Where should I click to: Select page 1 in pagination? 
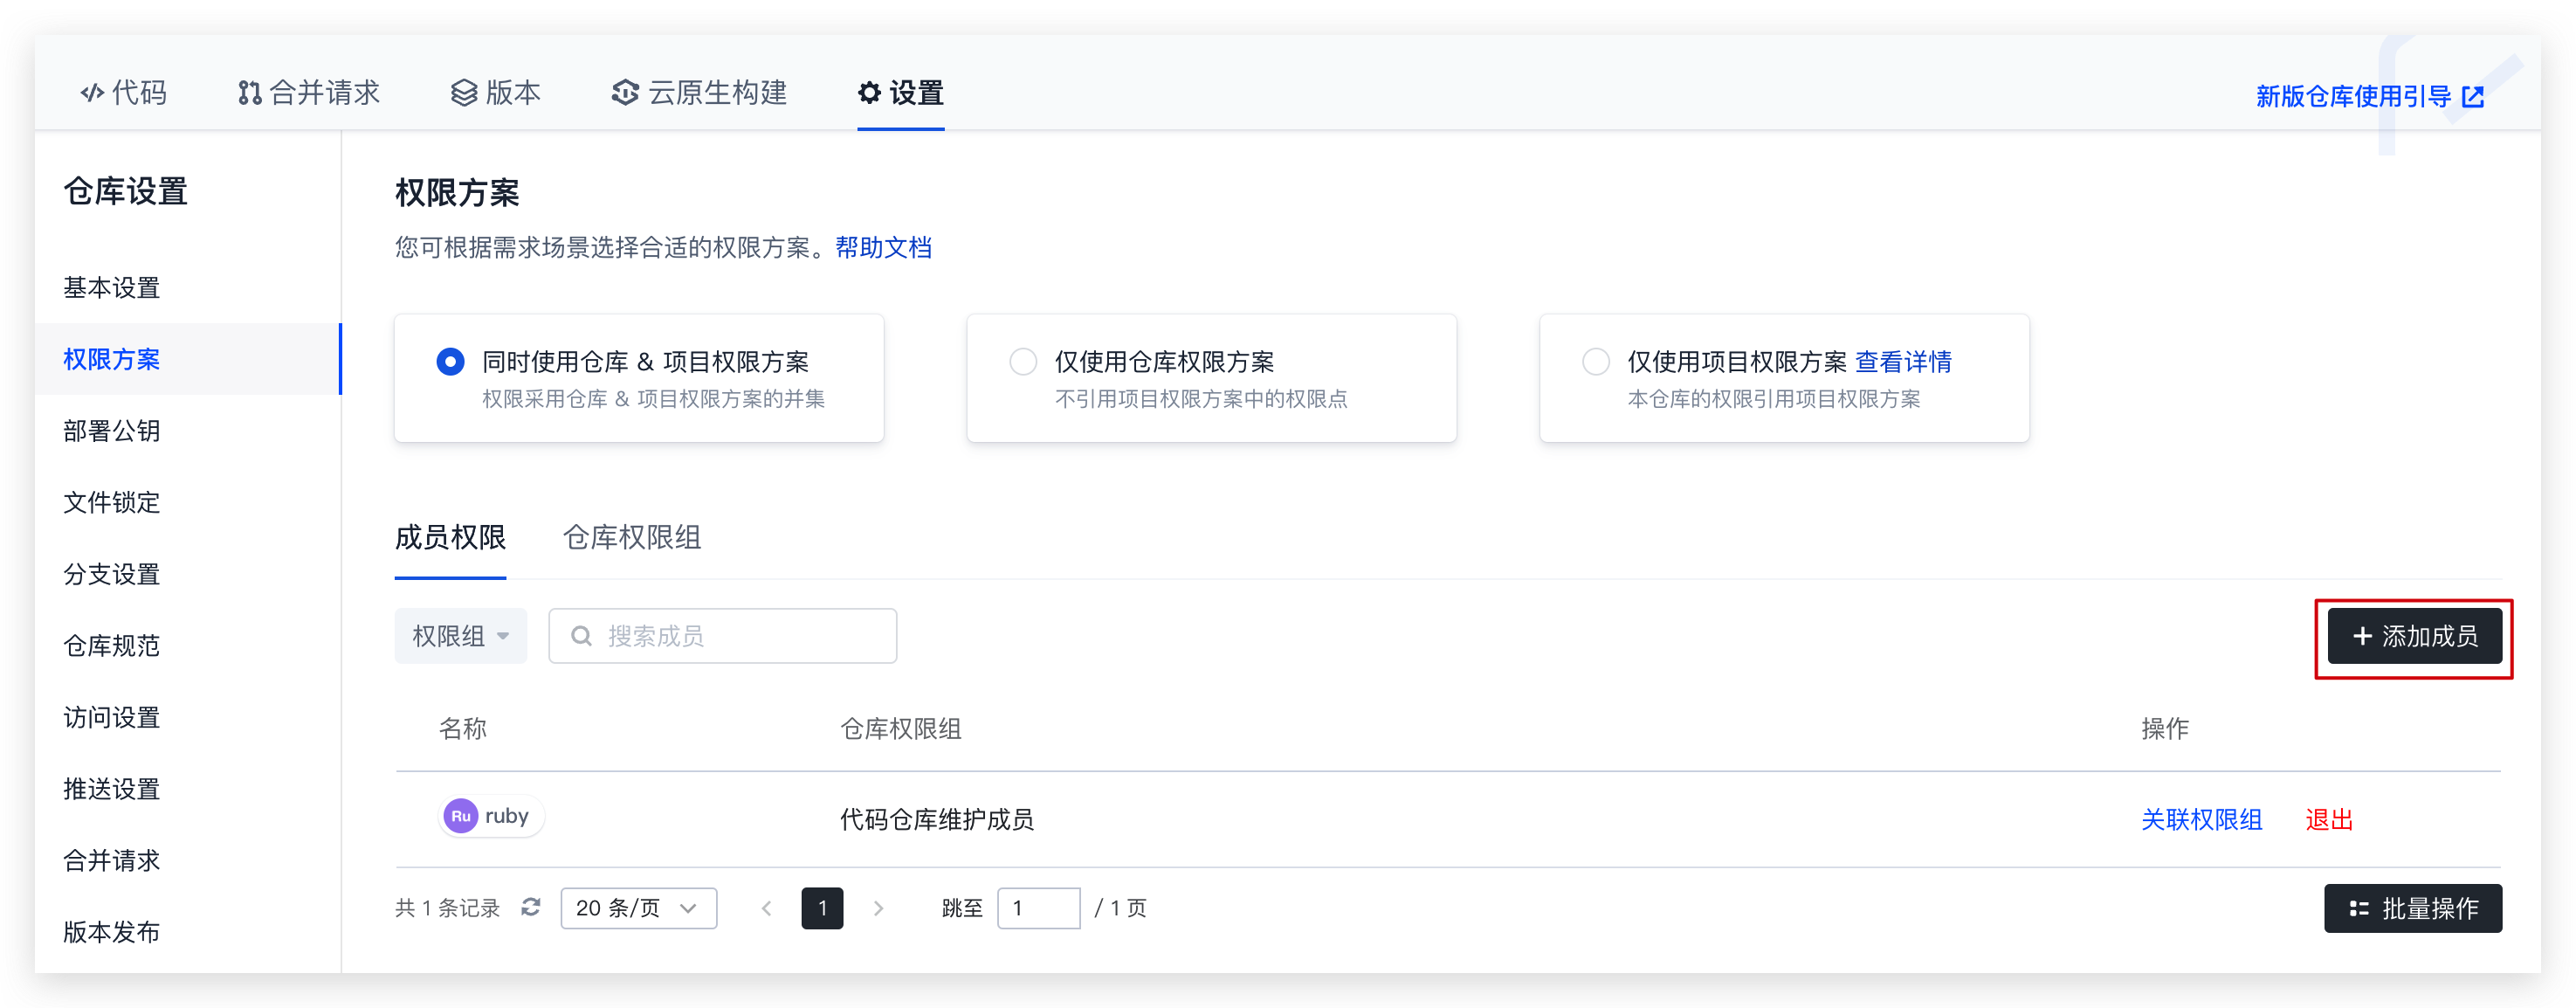(x=822, y=908)
